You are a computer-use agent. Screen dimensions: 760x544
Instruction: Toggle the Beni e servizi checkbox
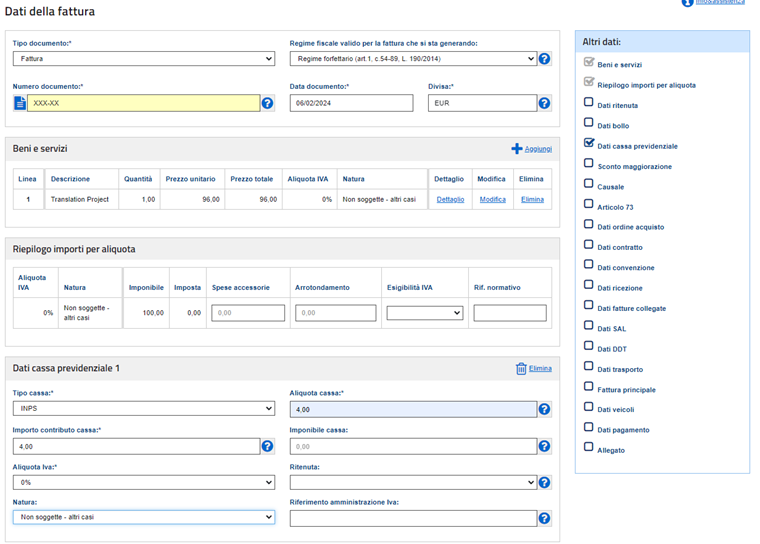588,62
